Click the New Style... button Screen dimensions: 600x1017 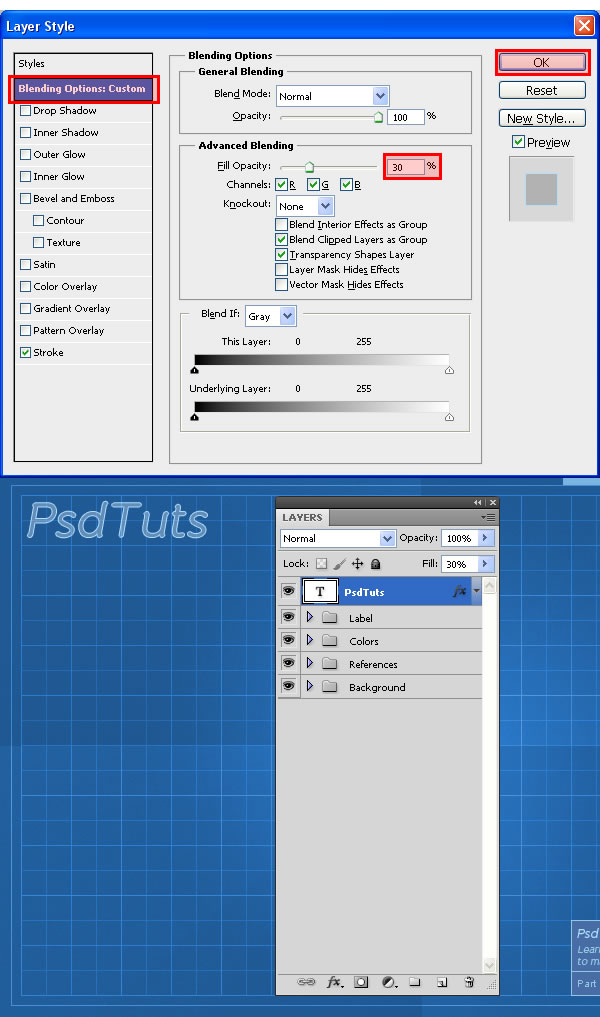[x=542, y=118]
